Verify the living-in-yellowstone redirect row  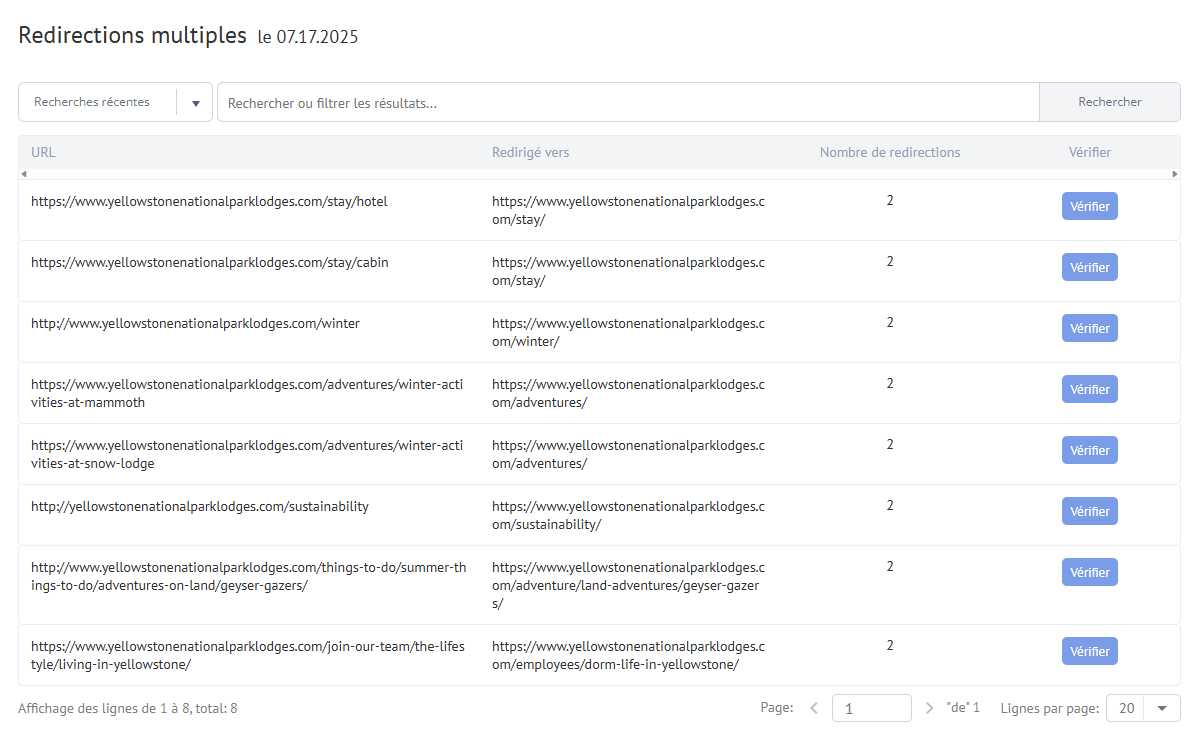[1090, 651]
